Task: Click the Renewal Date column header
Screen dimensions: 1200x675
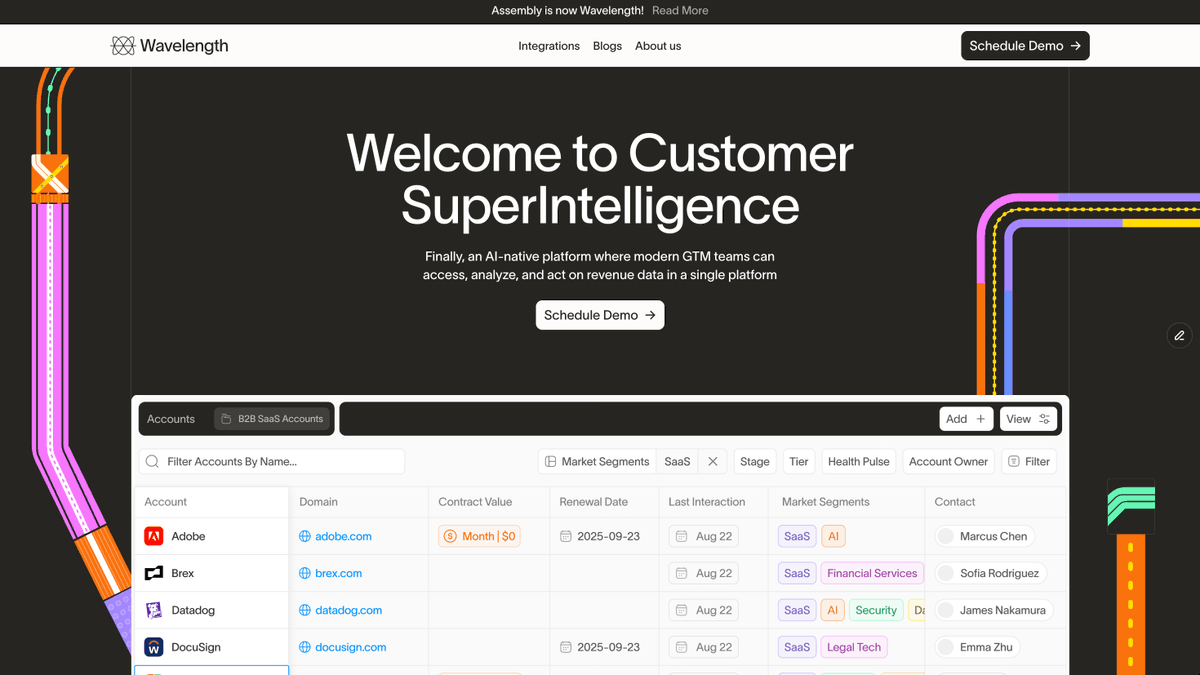Action: pyautogui.click(x=594, y=502)
